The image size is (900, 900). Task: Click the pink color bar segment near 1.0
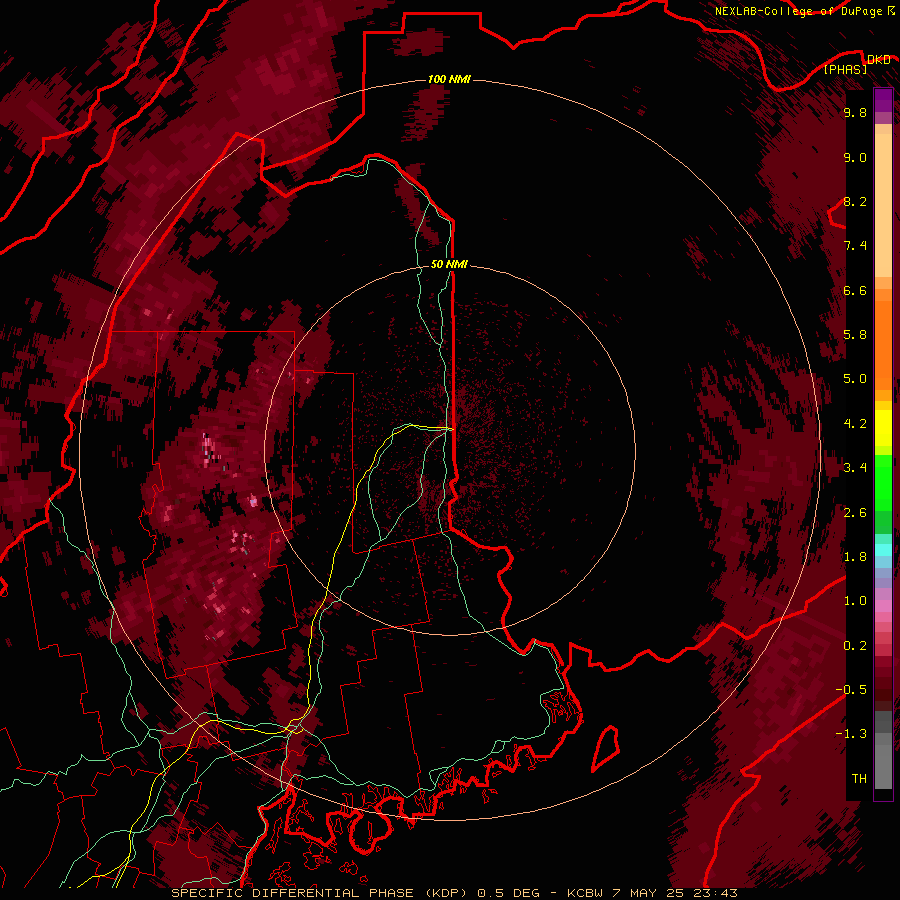[x=883, y=606]
